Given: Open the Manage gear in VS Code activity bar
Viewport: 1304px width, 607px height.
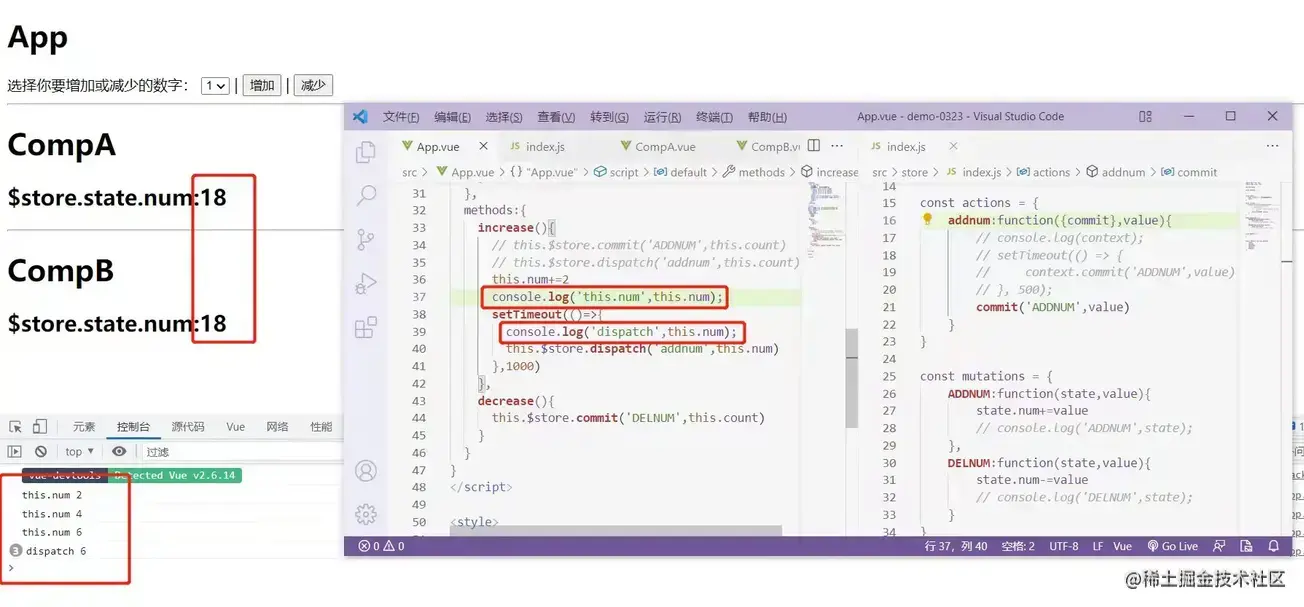Looking at the screenshot, I should click(366, 514).
